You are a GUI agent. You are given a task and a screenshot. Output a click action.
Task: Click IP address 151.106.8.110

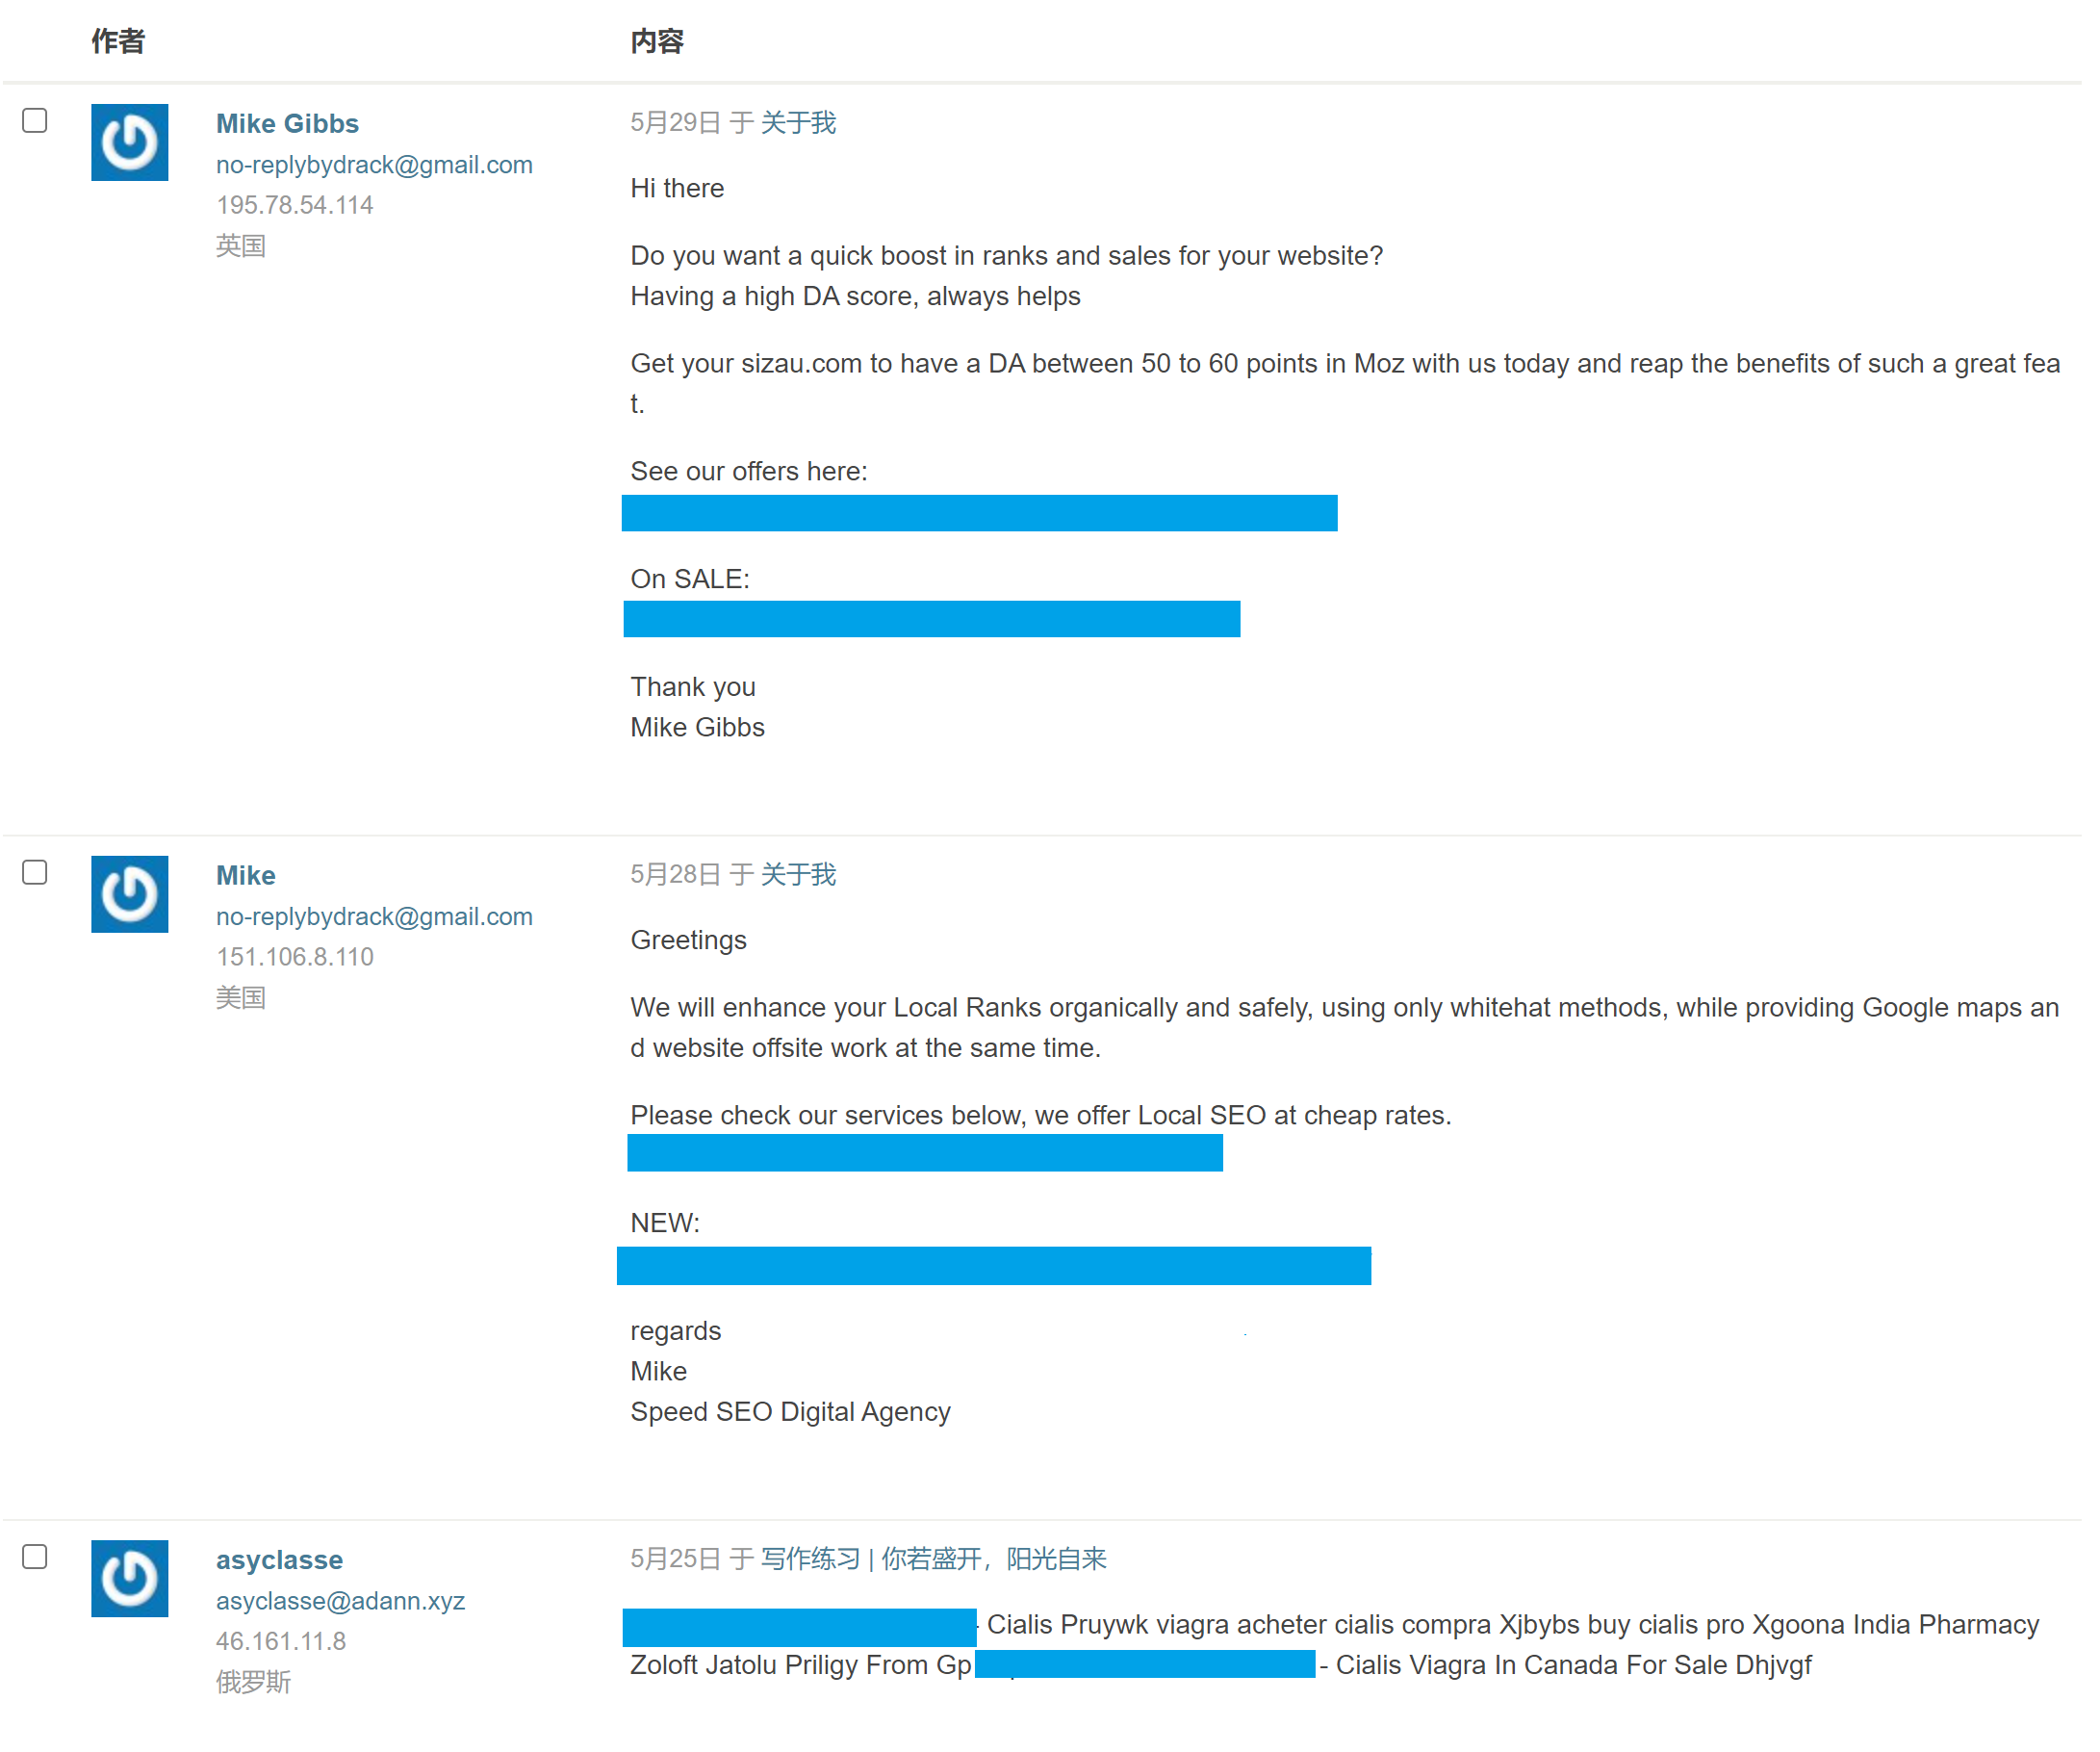(x=294, y=957)
